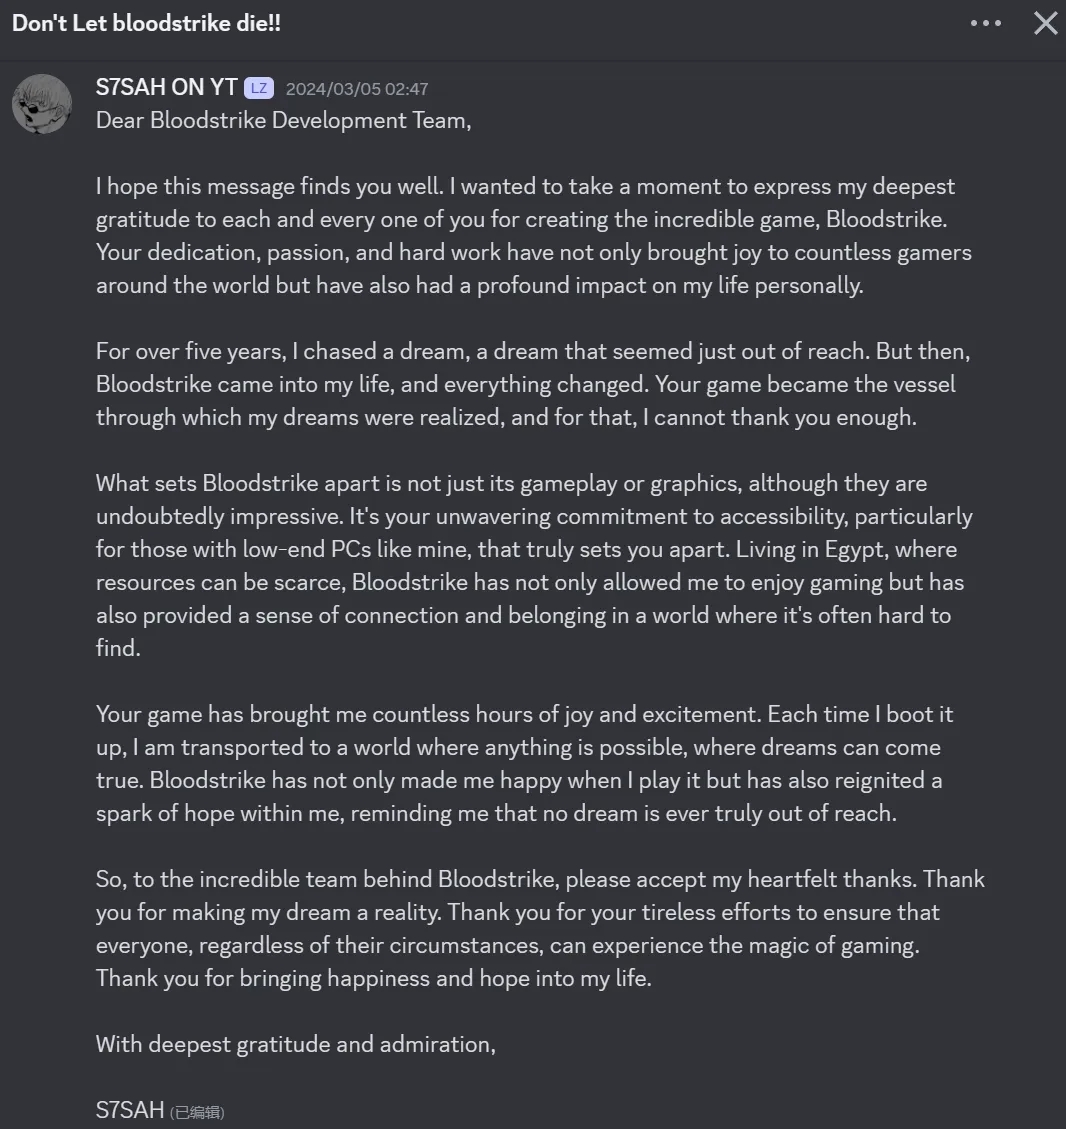This screenshot has height=1129, width=1066.
Task: Open the S7SAH ON YT username profile
Action: 166,88
